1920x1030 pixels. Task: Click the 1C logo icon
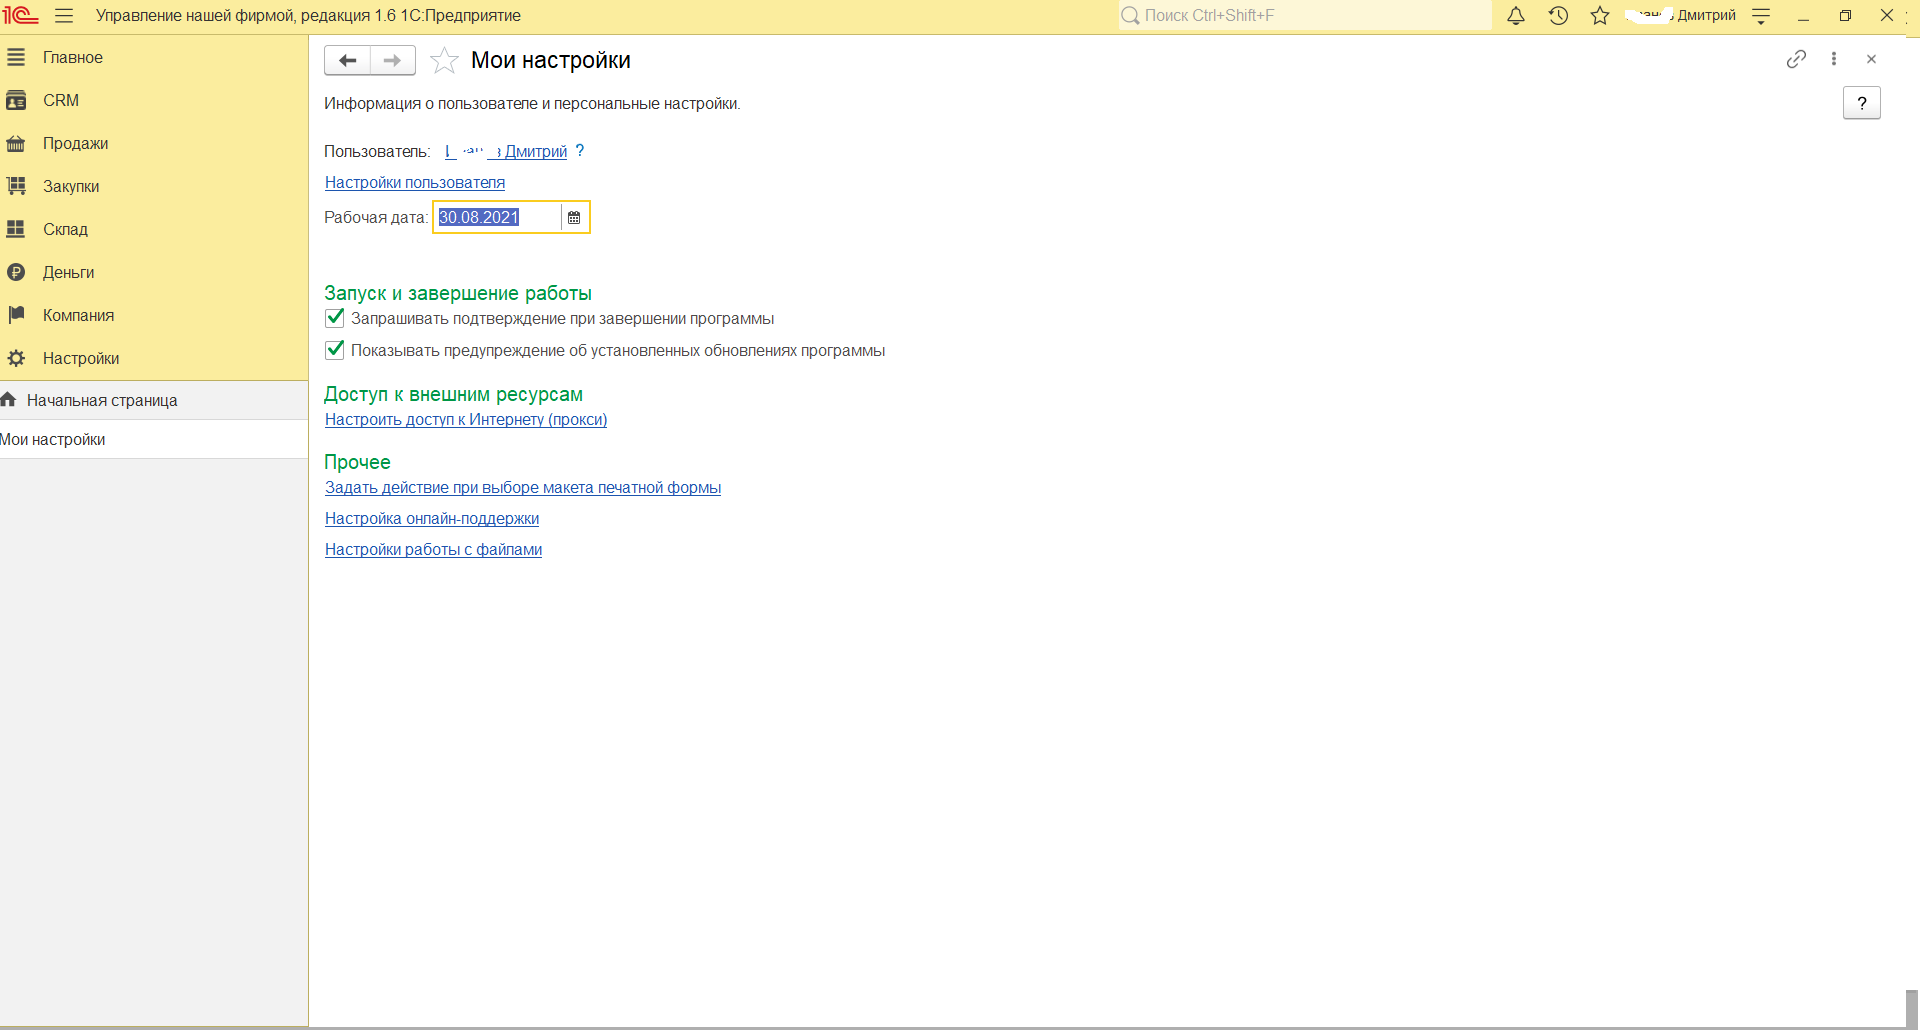[x=20, y=16]
